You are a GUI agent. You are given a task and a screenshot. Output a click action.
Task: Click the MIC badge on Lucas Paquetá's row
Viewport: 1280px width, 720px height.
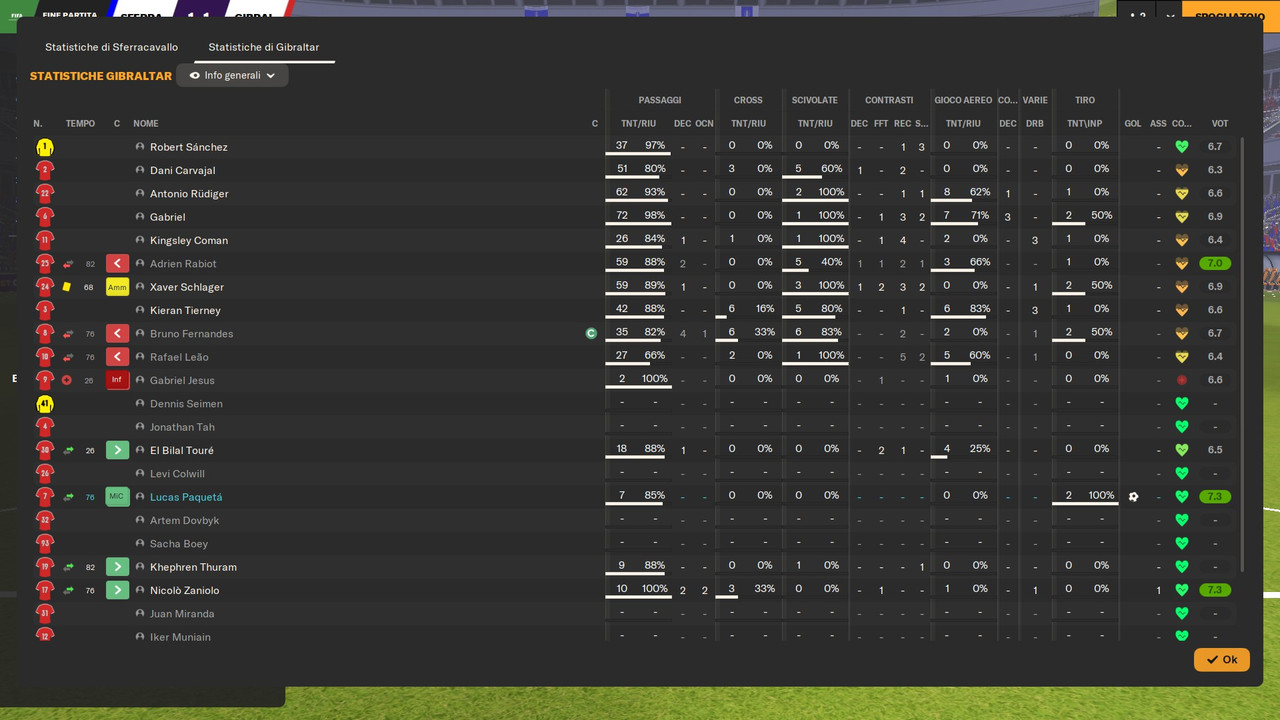tap(117, 497)
